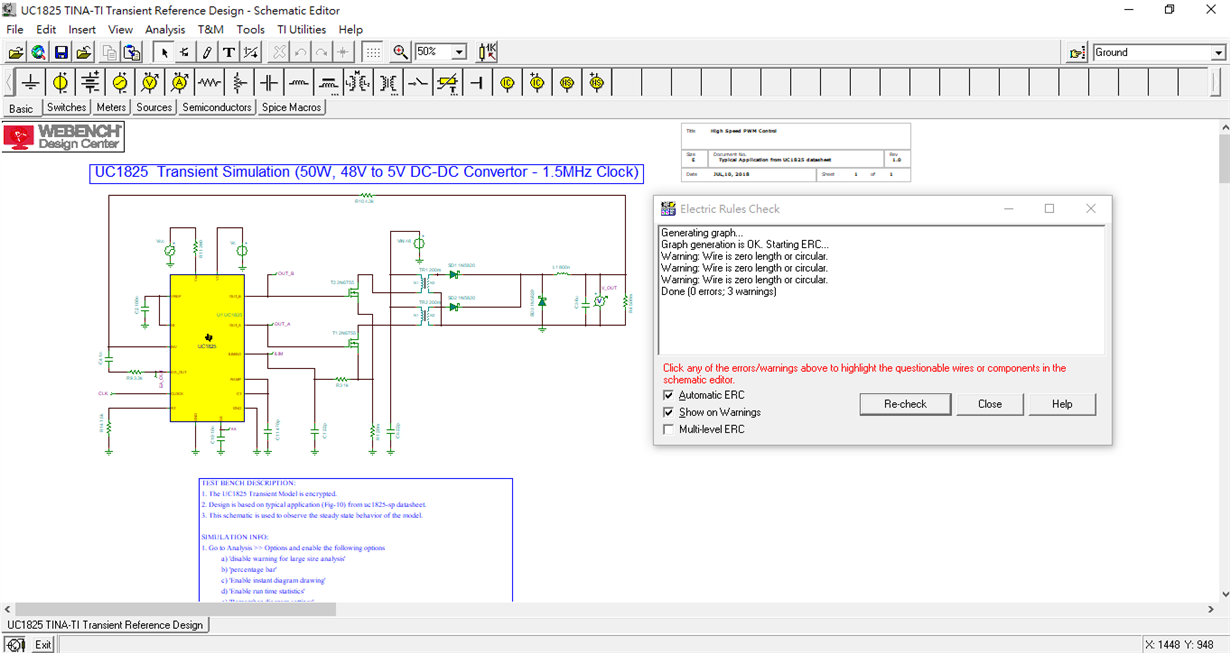This screenshot has width=1230, height=653.
Task: Click the last NS+ component icon
Action: point(596,82)
